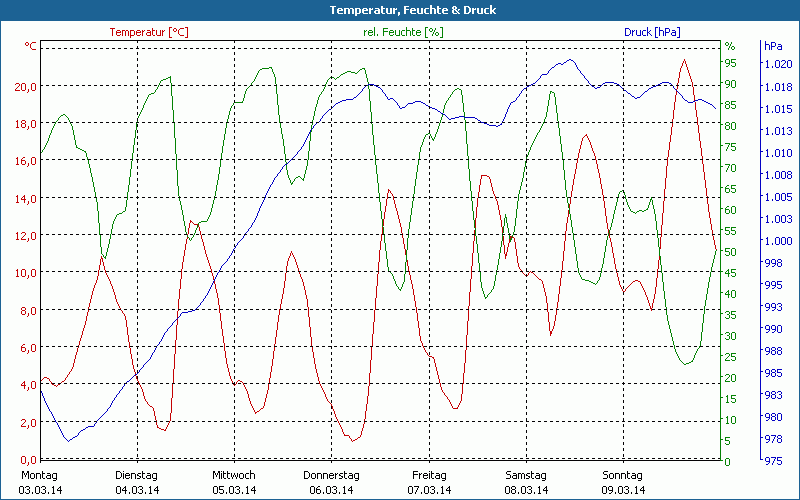Click the 95 humidity axis value
Viewport: 800px width, 500px height.
tap(731, 64)
